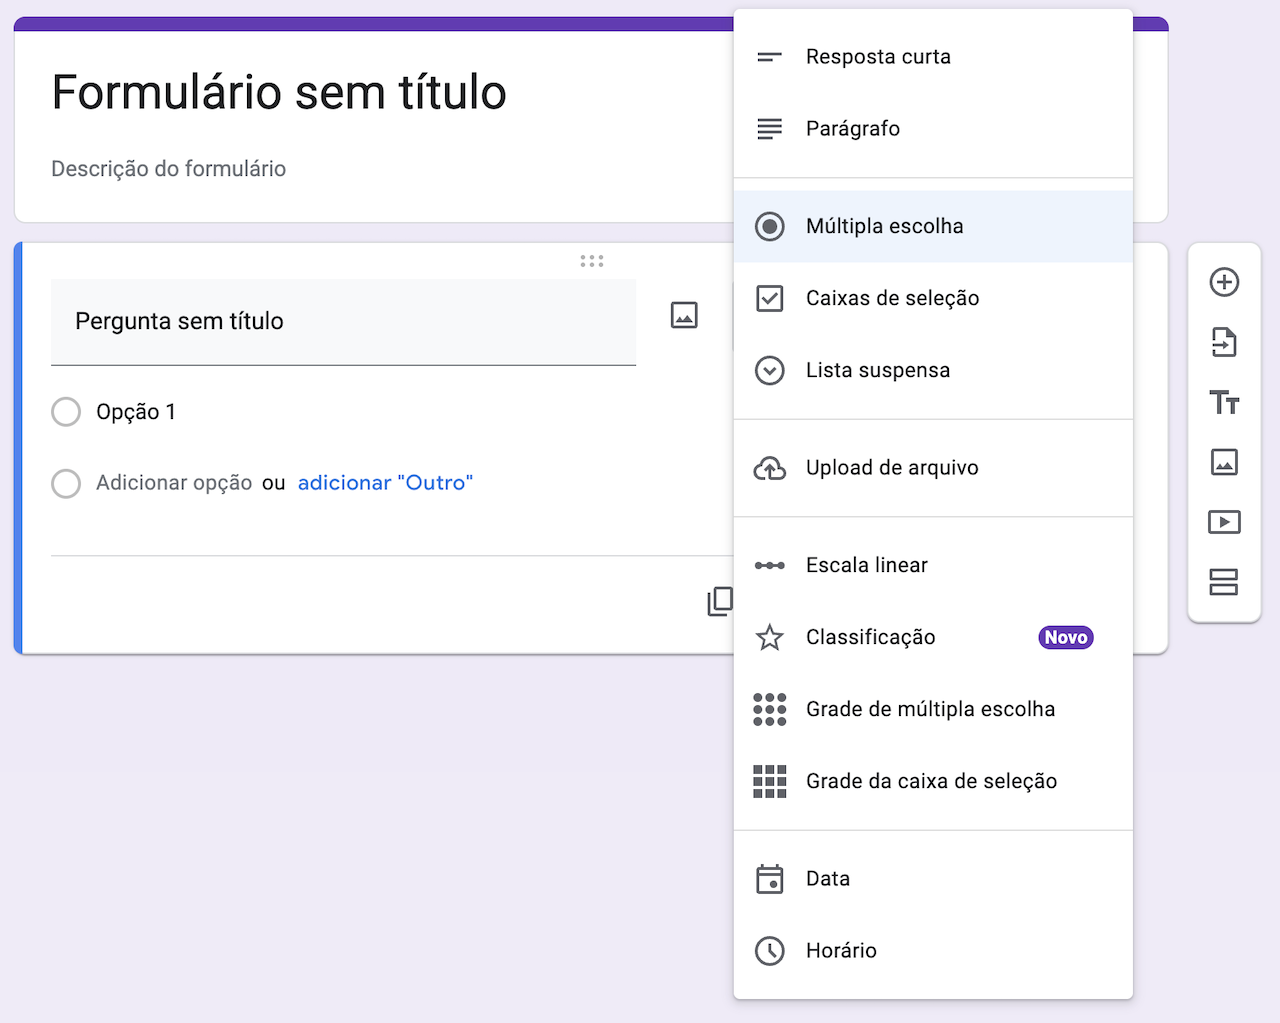Insert image into the question title

click(684, 316)
